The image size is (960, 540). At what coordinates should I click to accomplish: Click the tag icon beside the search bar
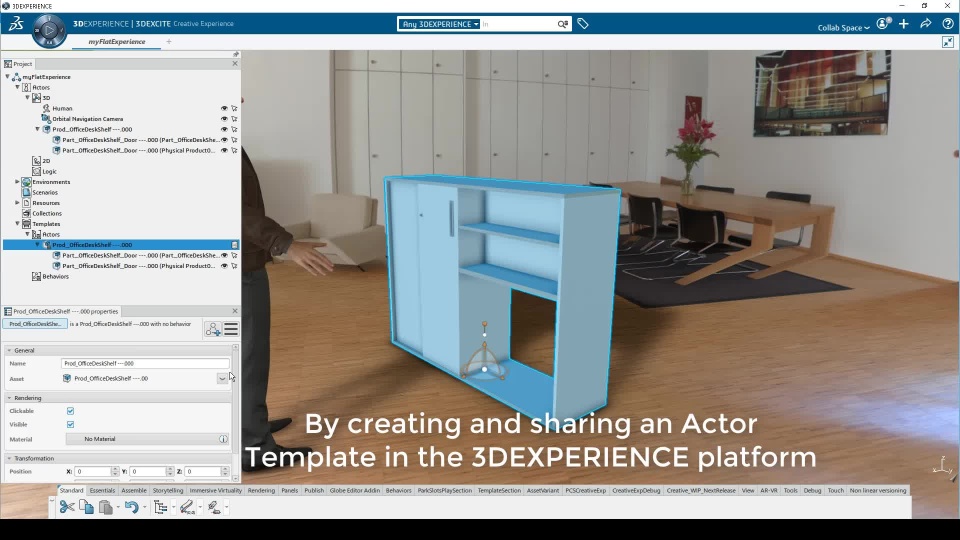[x=583, y=24]
